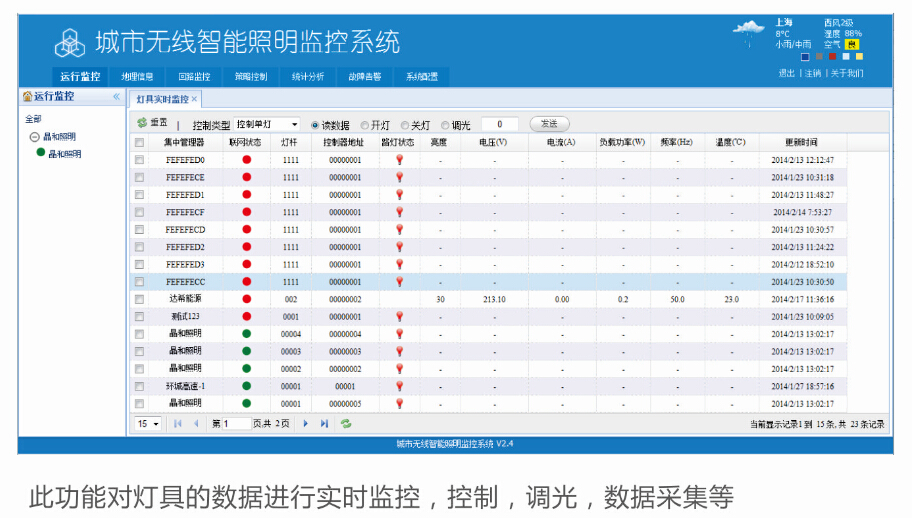Click the 重置 reset icon
Image resolution: width=912 pixels, height=518 pixels.
pos(142,123)
